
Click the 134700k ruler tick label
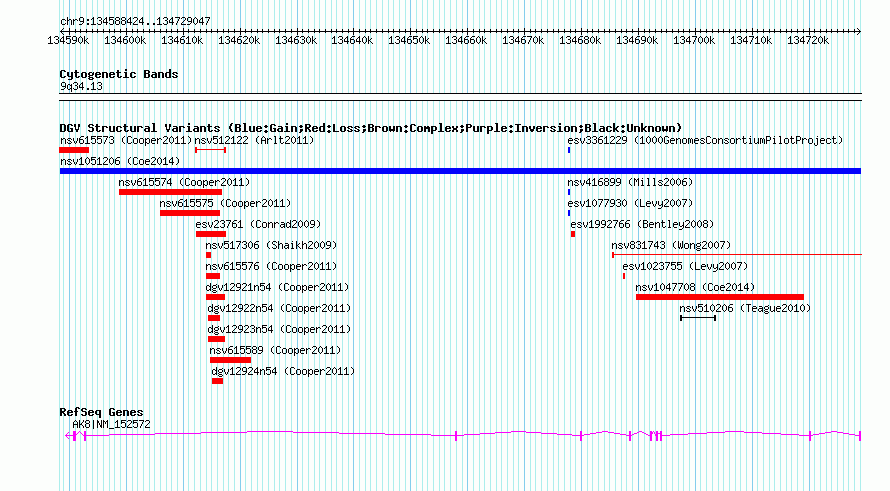coord(694,40)
